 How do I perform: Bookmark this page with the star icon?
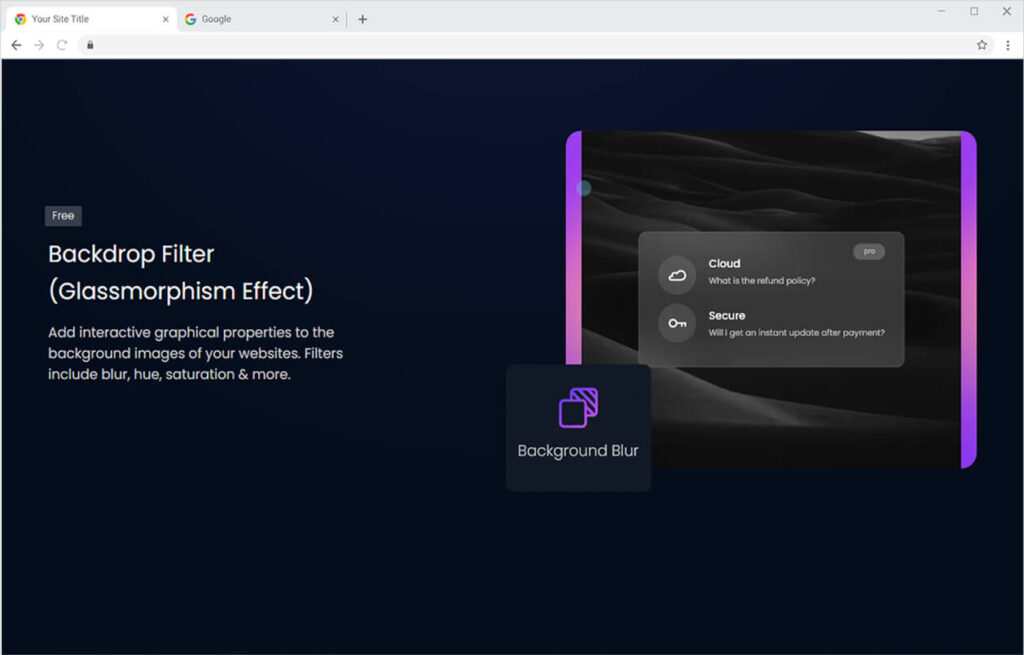(982, 45)
